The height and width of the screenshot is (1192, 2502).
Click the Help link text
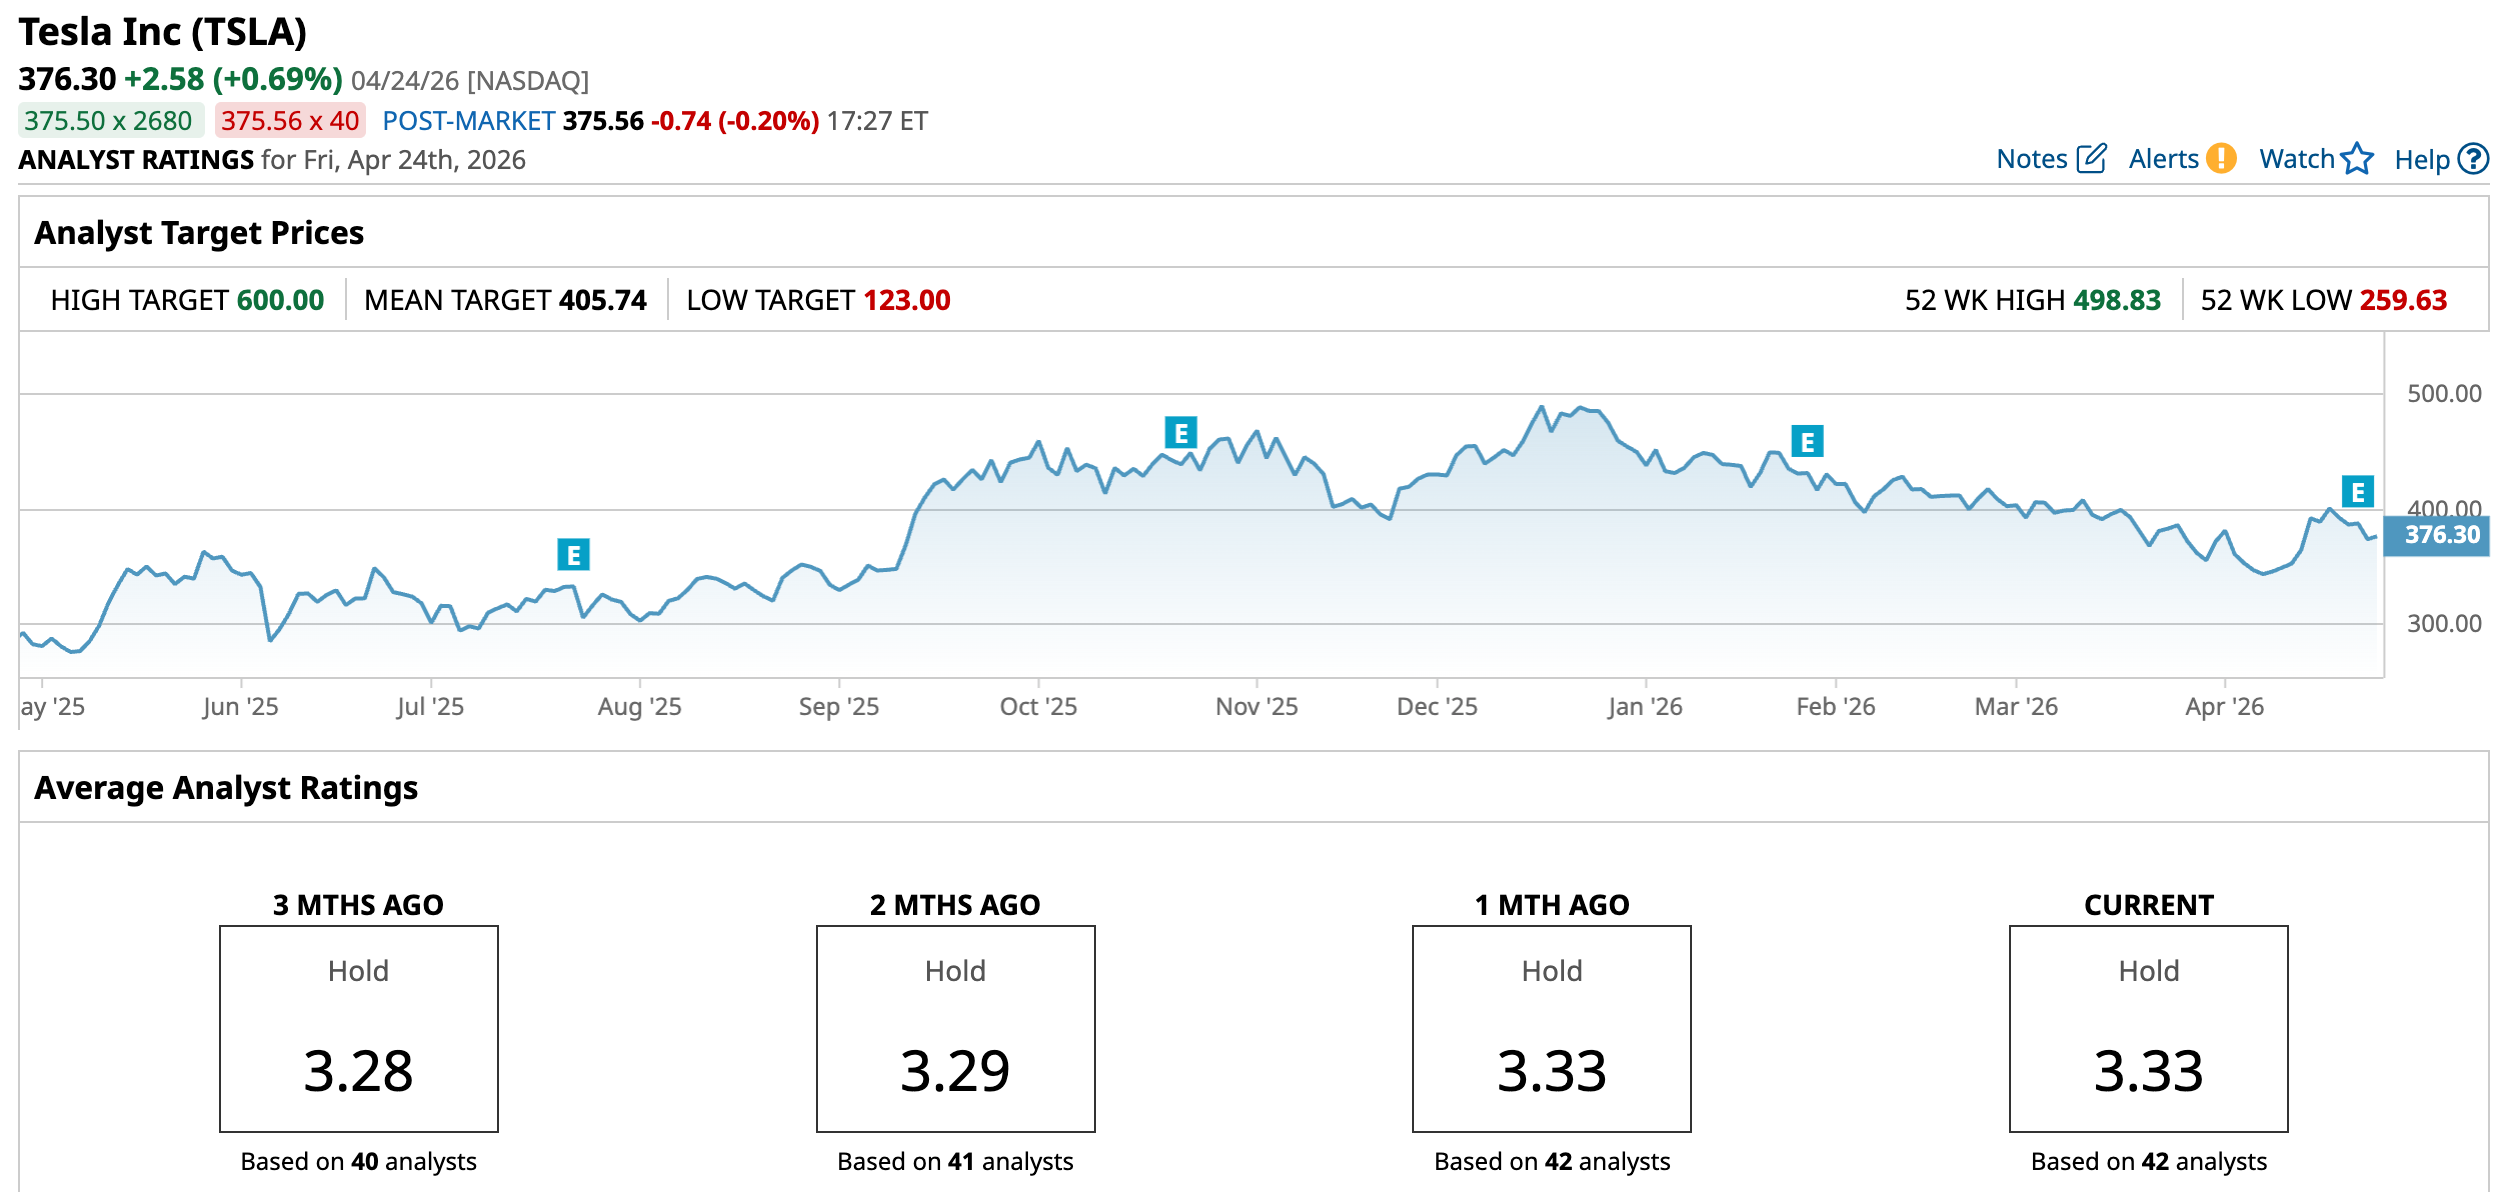point(2421,160)
